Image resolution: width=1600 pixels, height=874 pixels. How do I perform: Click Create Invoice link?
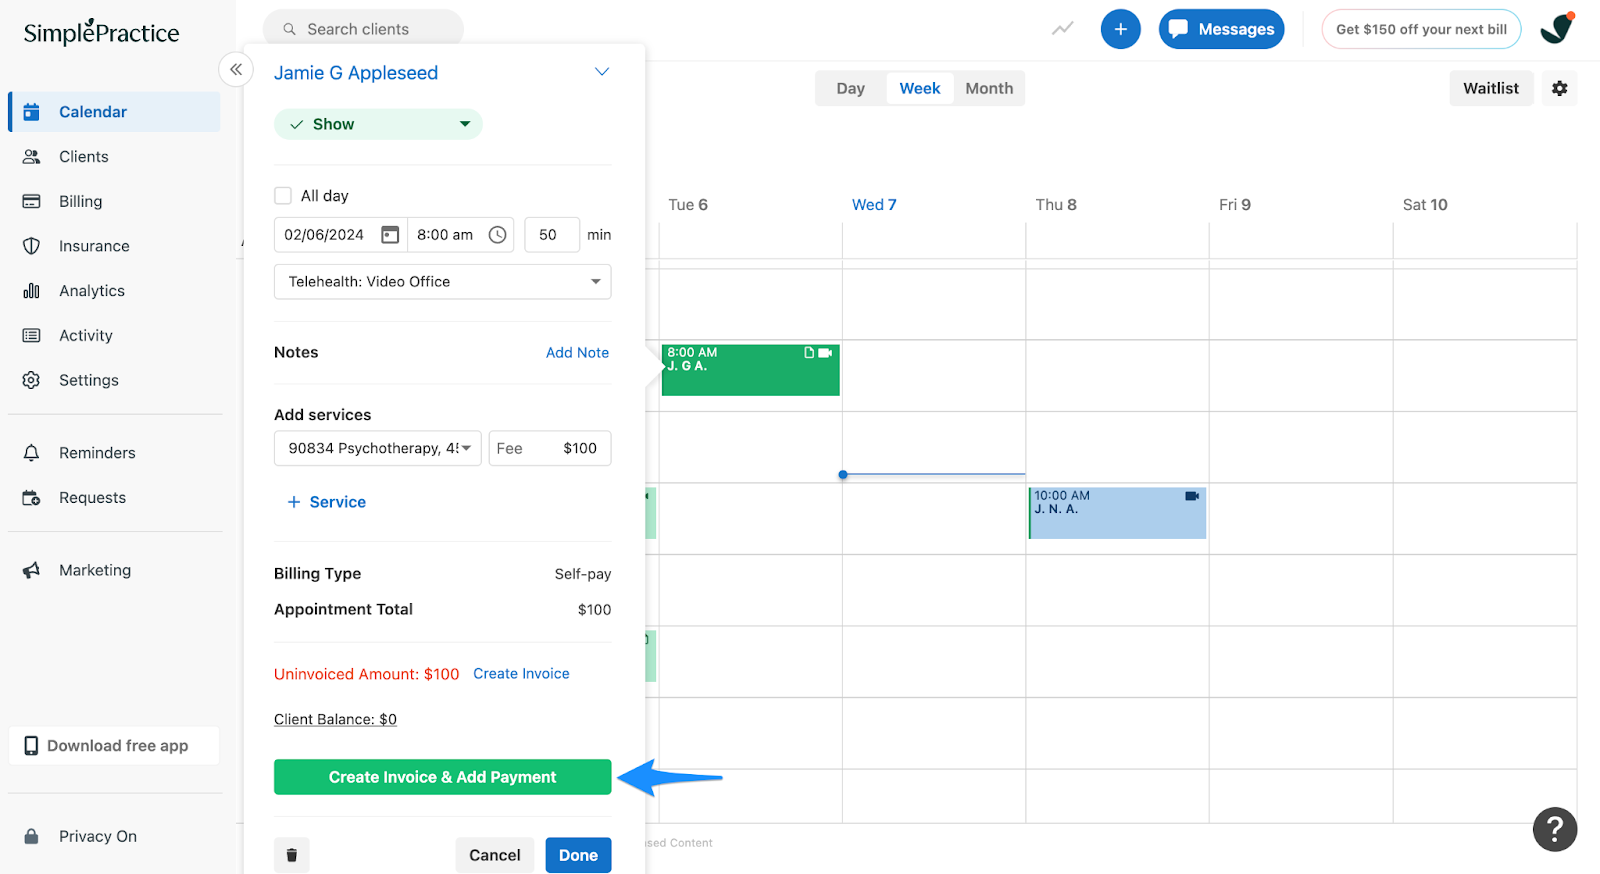click(521, 674)
